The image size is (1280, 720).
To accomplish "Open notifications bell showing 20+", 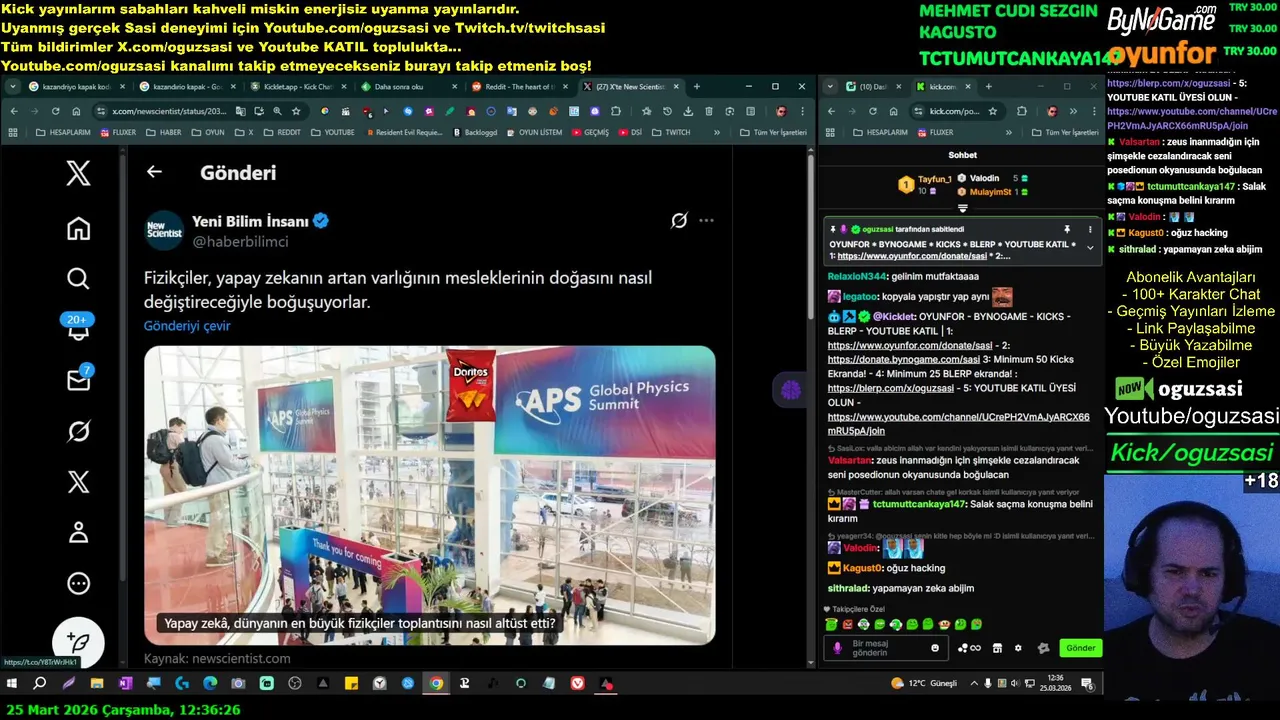I will (78, 328).
